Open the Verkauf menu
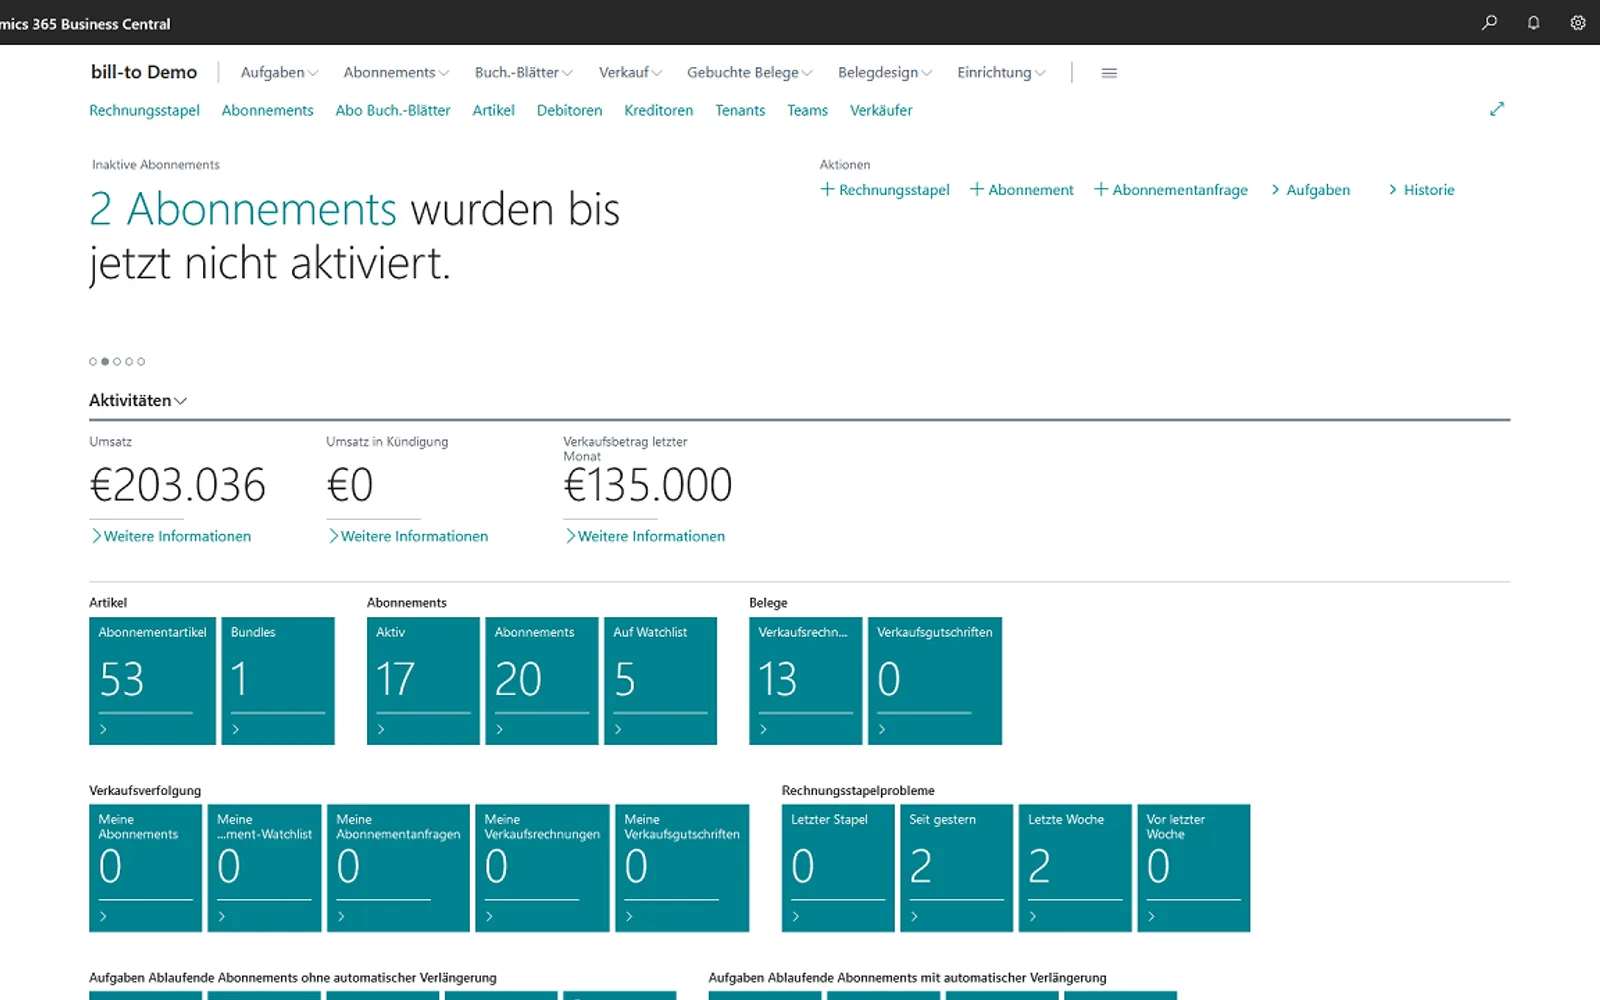The width and height of the screenshot is (1600, 1000). click(x=630, y=73)
